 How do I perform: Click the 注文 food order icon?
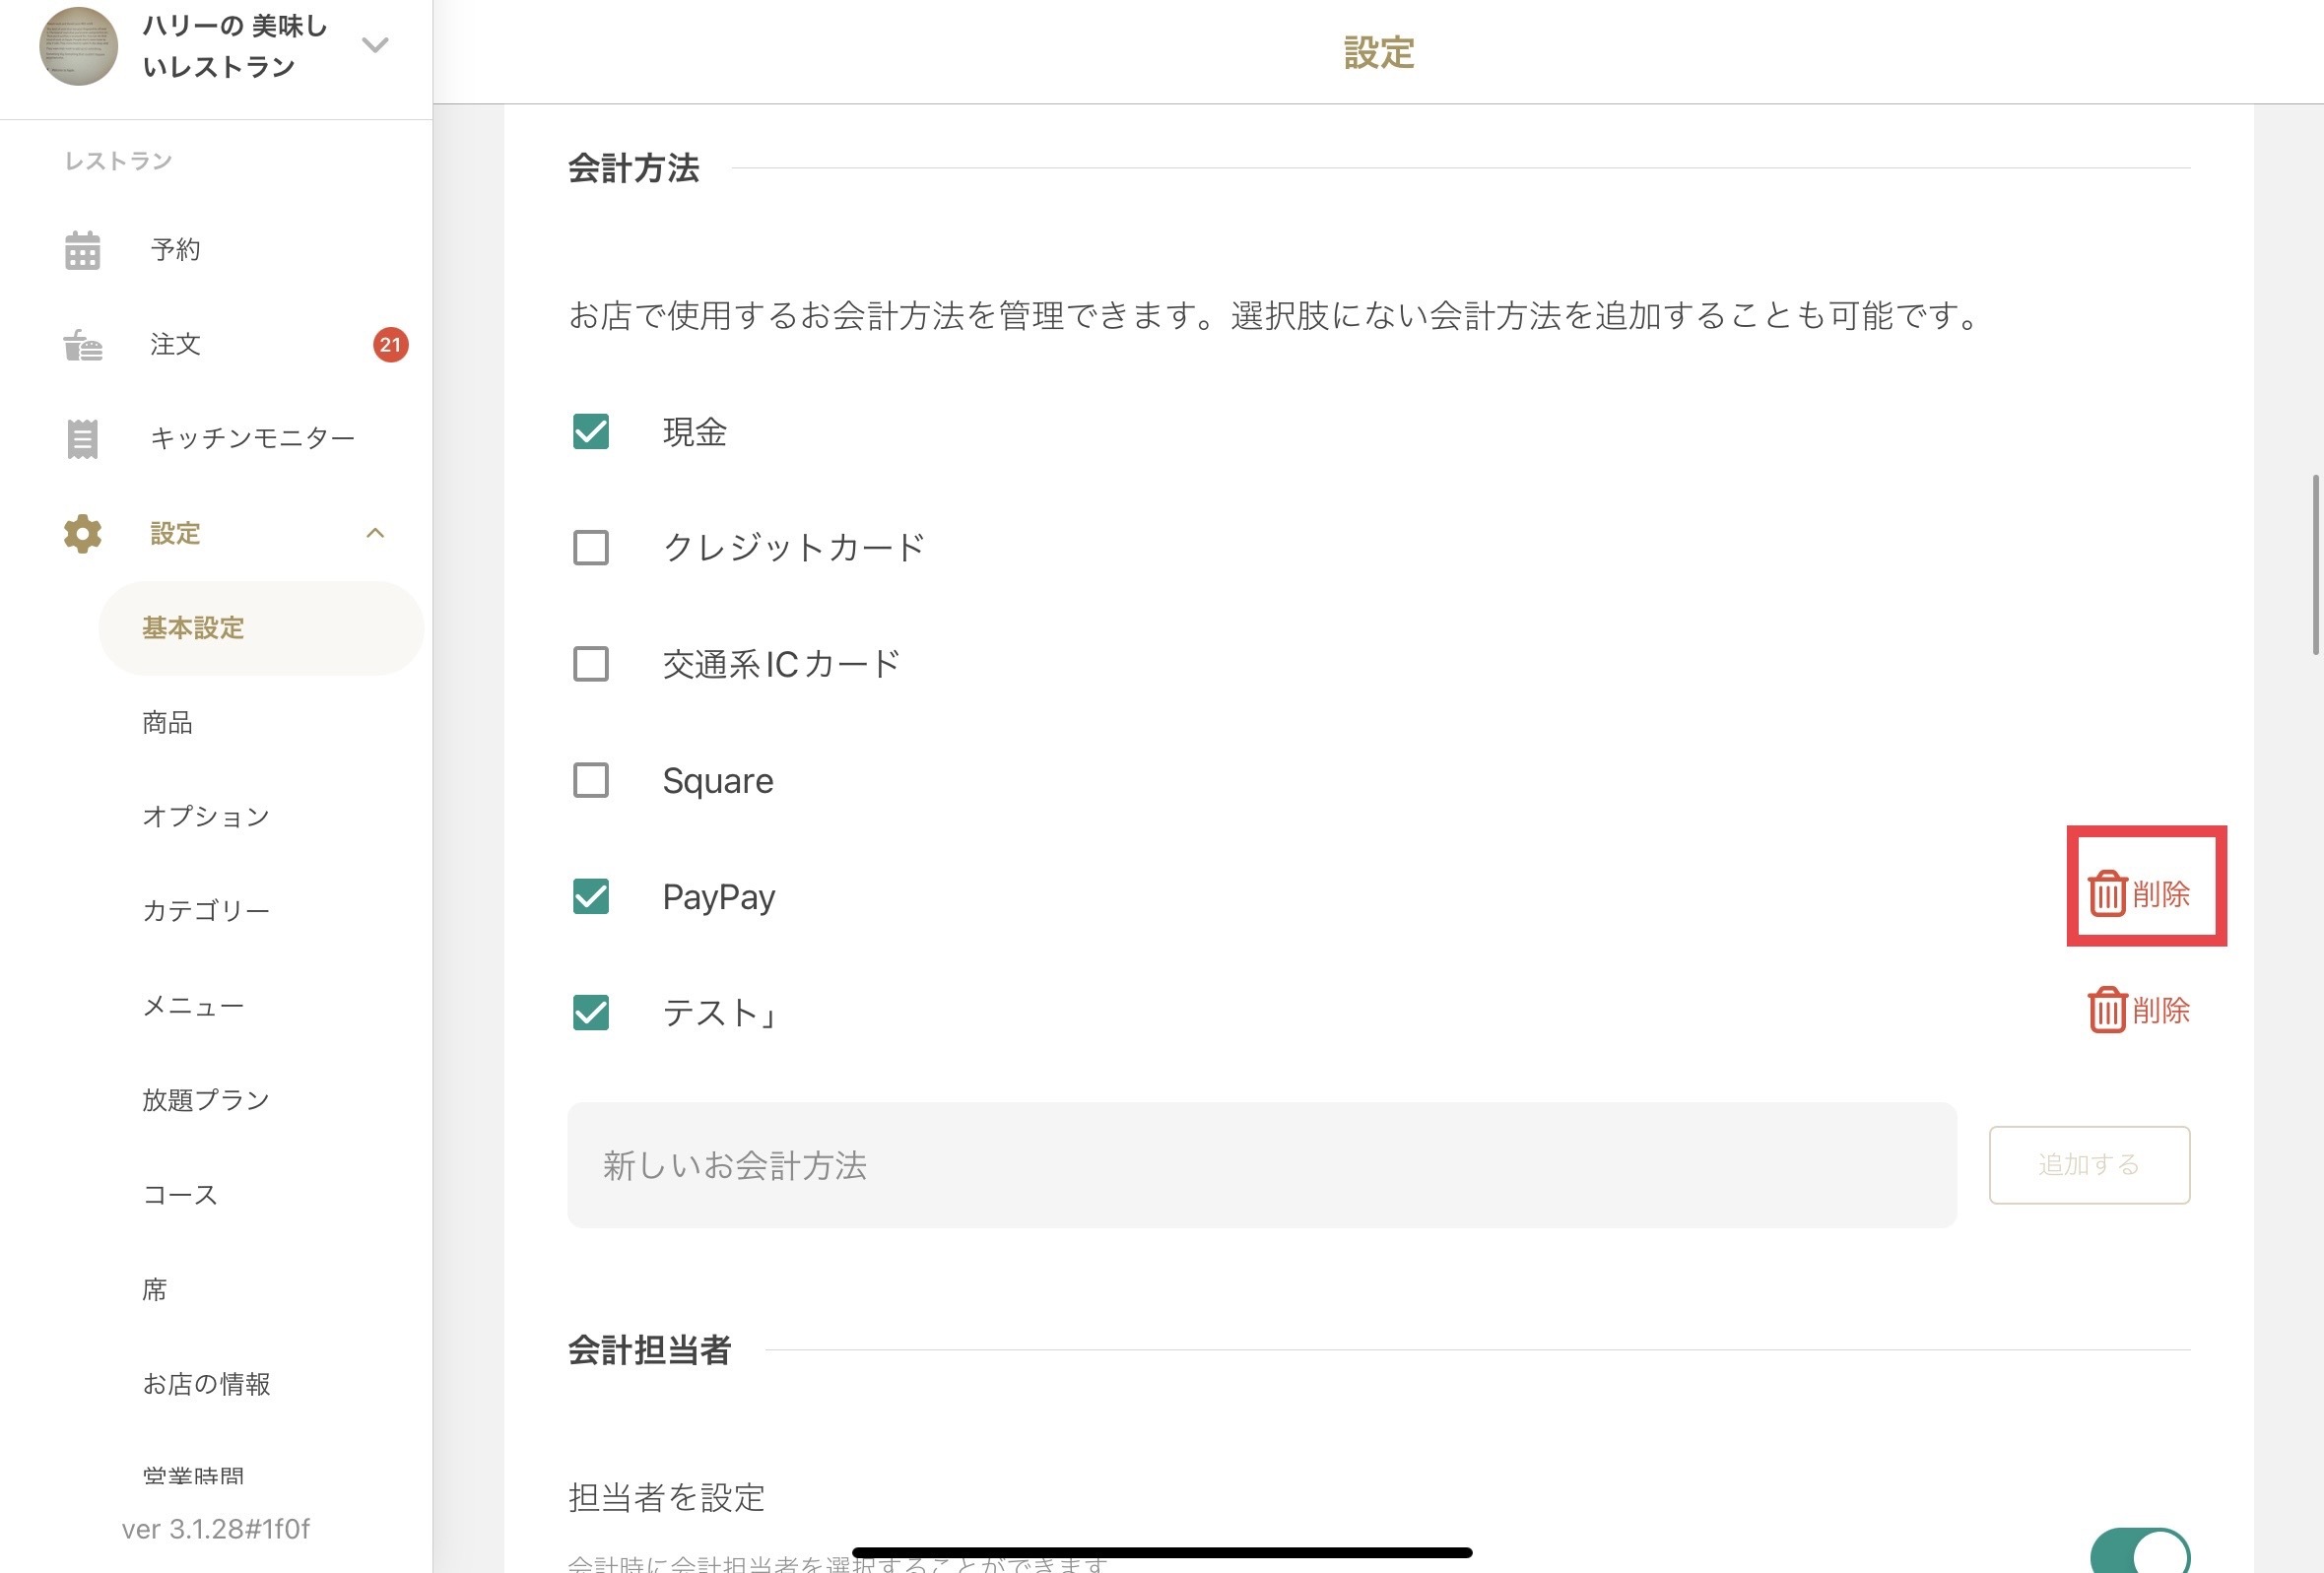[x=82, y=345]
